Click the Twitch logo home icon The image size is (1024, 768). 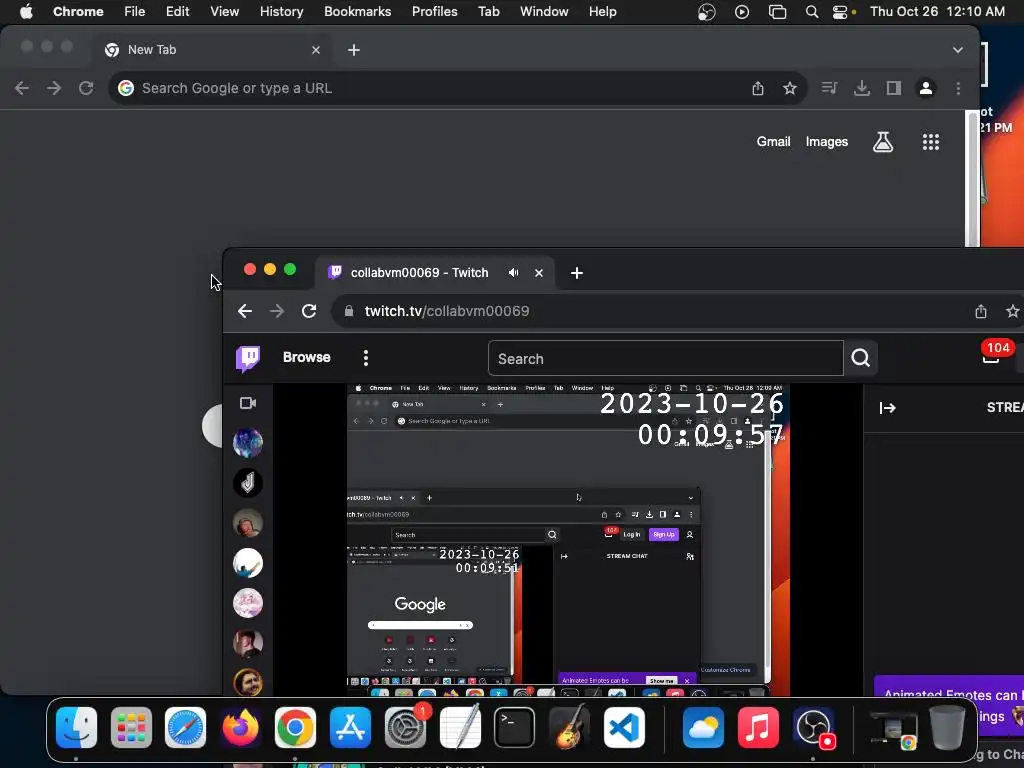pyautogui.click(x=248, y=358)
